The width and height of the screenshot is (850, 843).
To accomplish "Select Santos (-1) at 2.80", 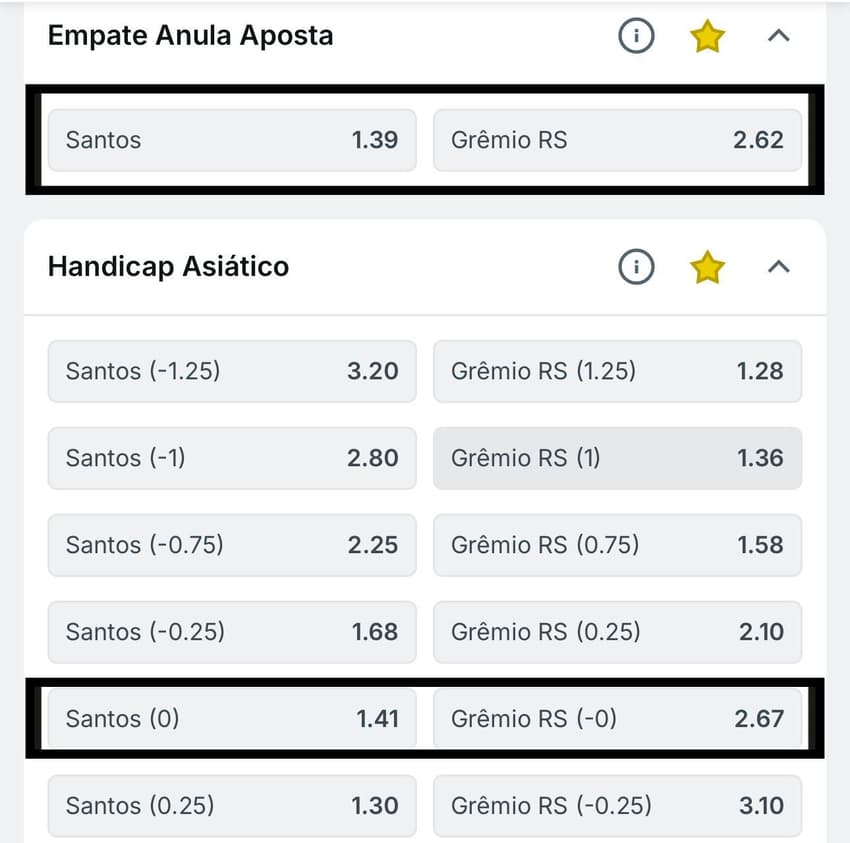I will 232,458.
